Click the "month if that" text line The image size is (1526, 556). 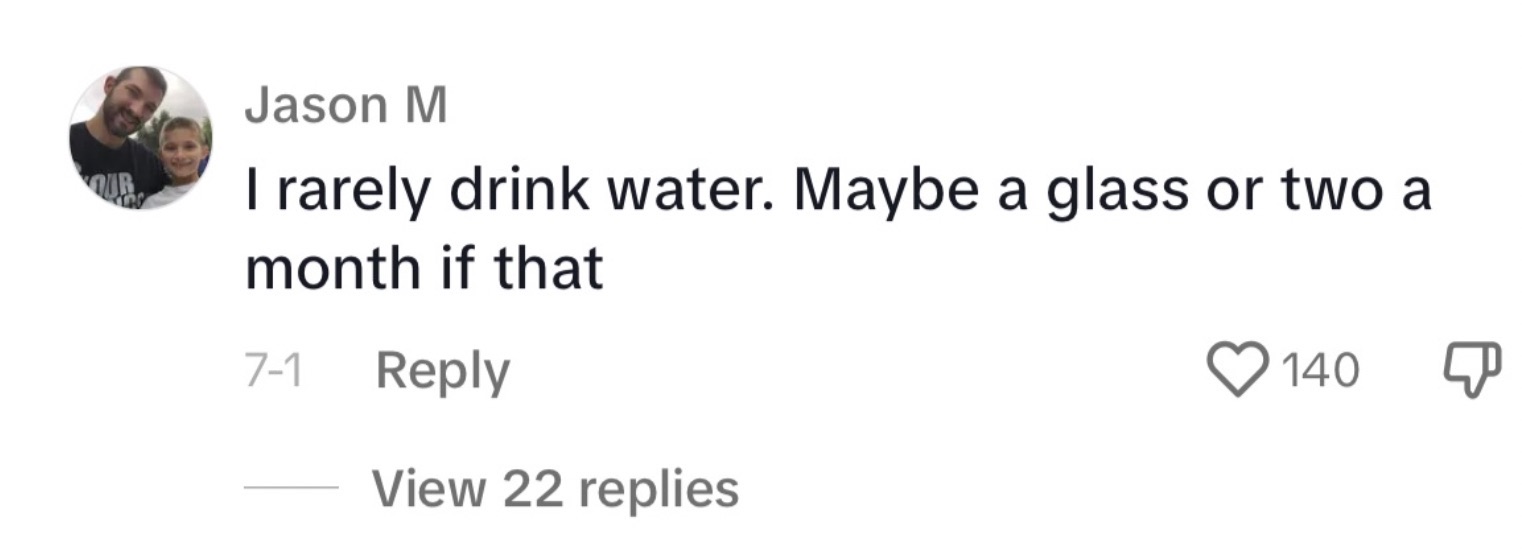(424, 268)
